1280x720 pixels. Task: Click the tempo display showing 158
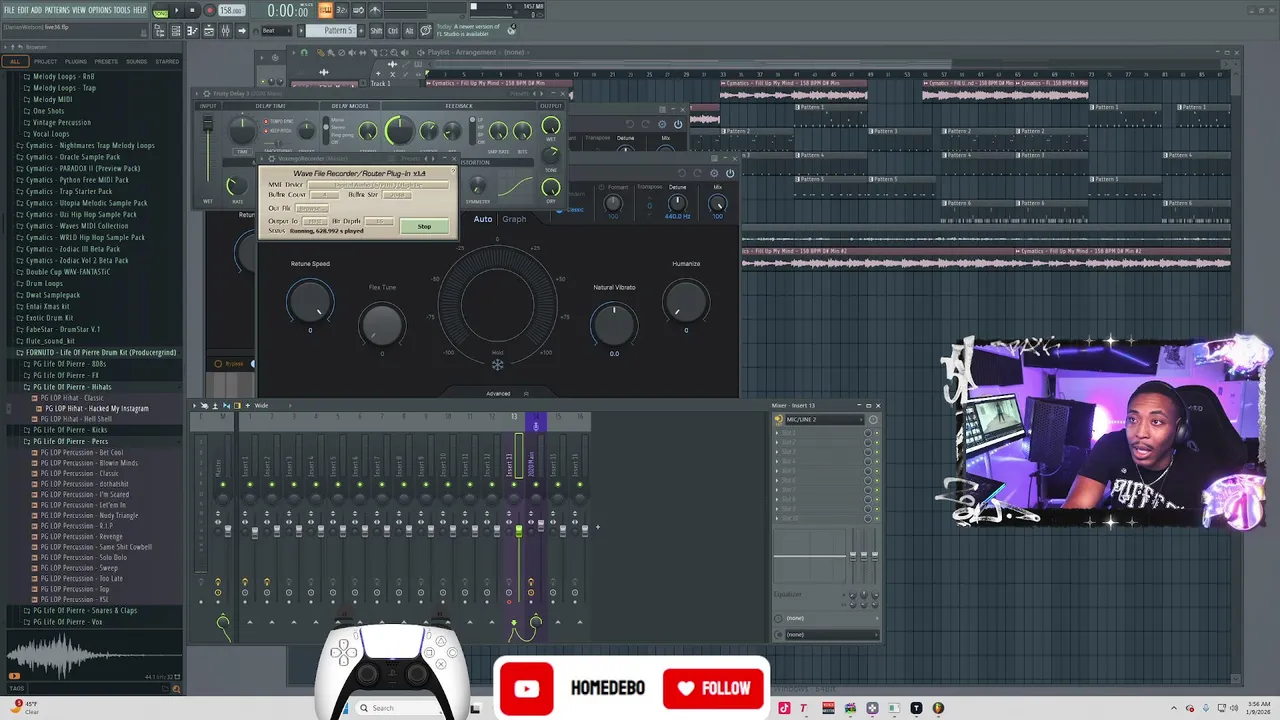click(231, 10)
